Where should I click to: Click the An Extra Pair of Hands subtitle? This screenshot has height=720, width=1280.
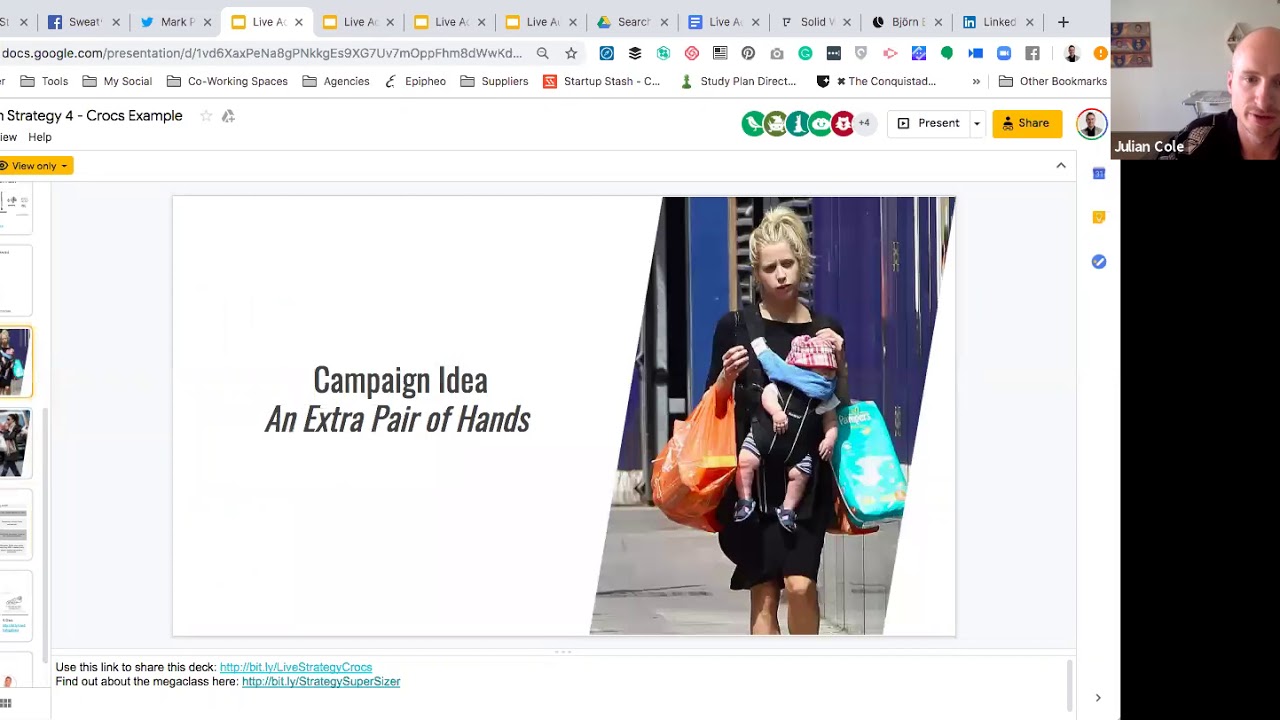pyautogui.click(x=398, y=419)
